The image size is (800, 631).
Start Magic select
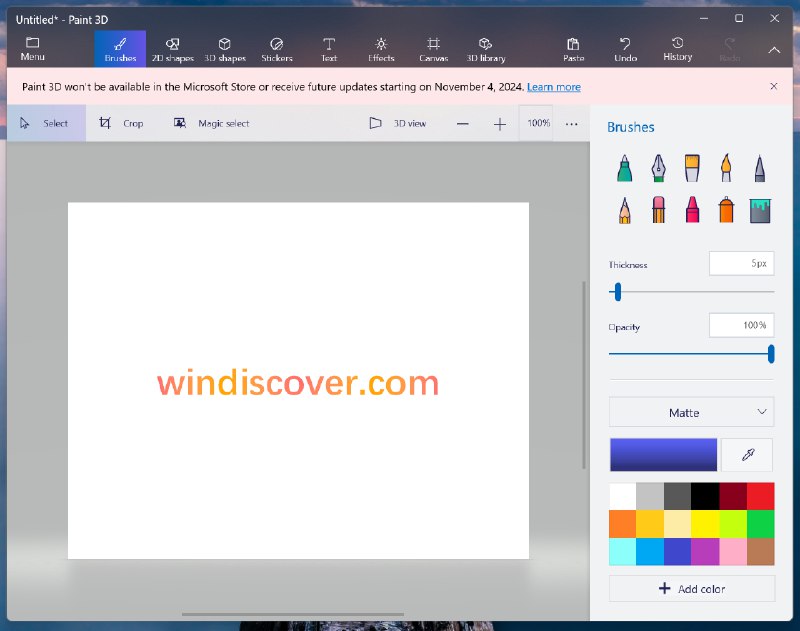[212, 123]
